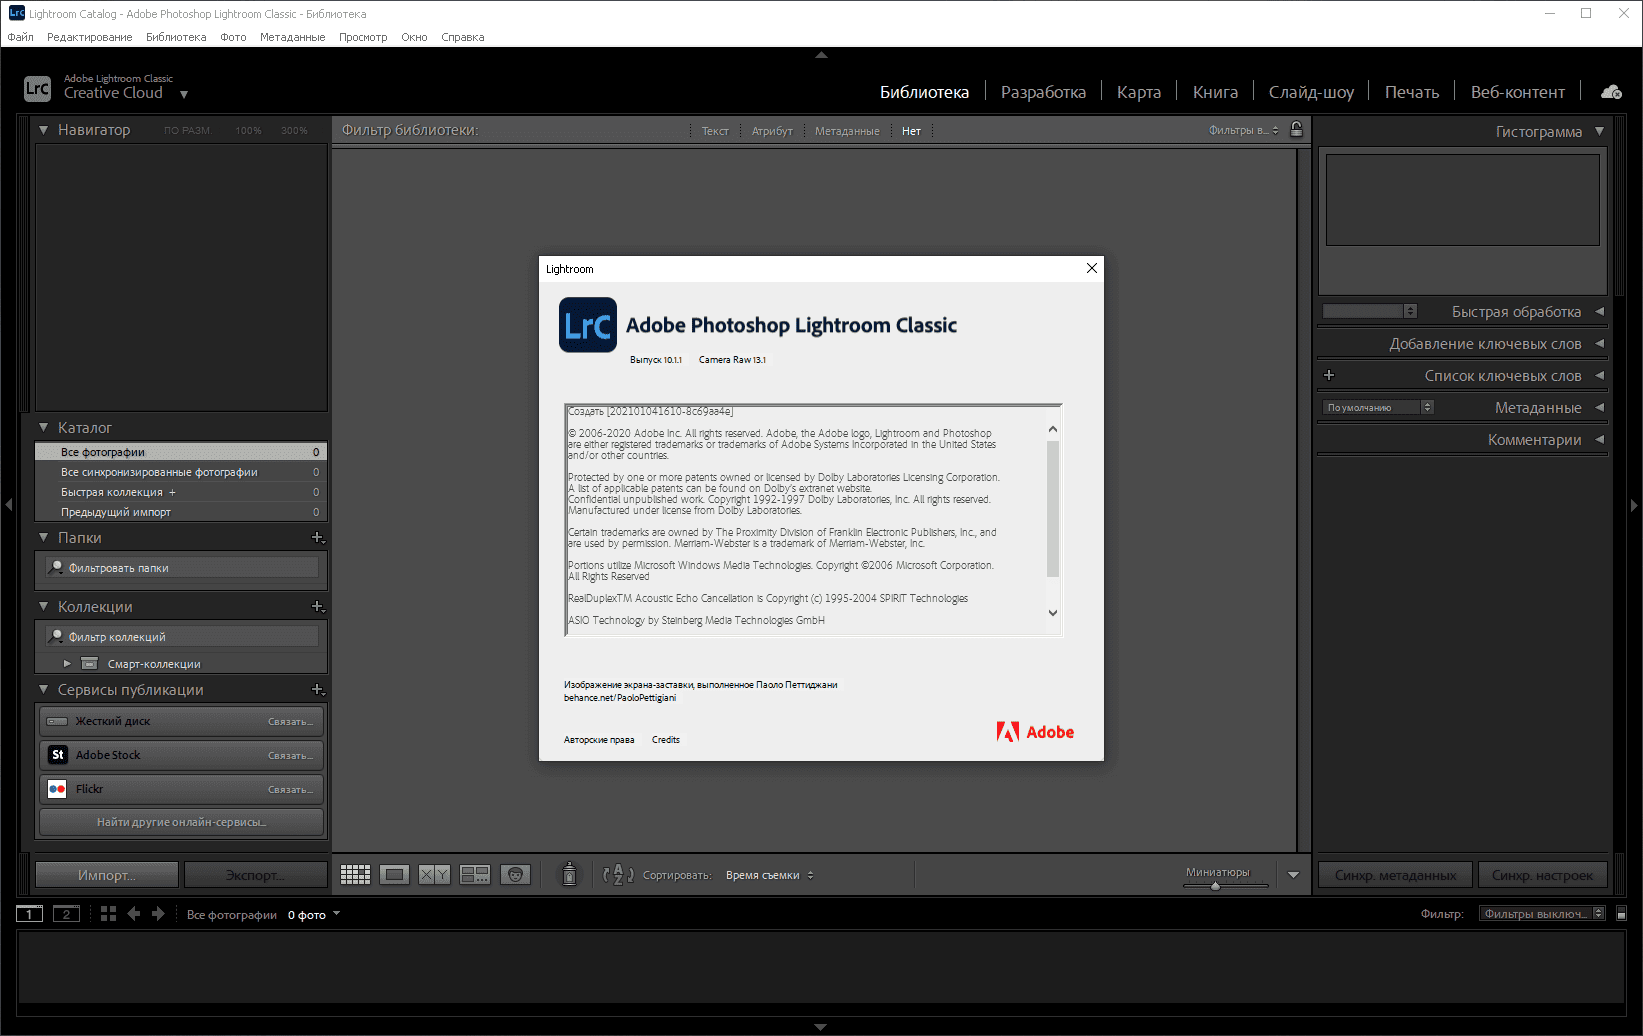Open the Метаданные menu

(x=292, y=37)
